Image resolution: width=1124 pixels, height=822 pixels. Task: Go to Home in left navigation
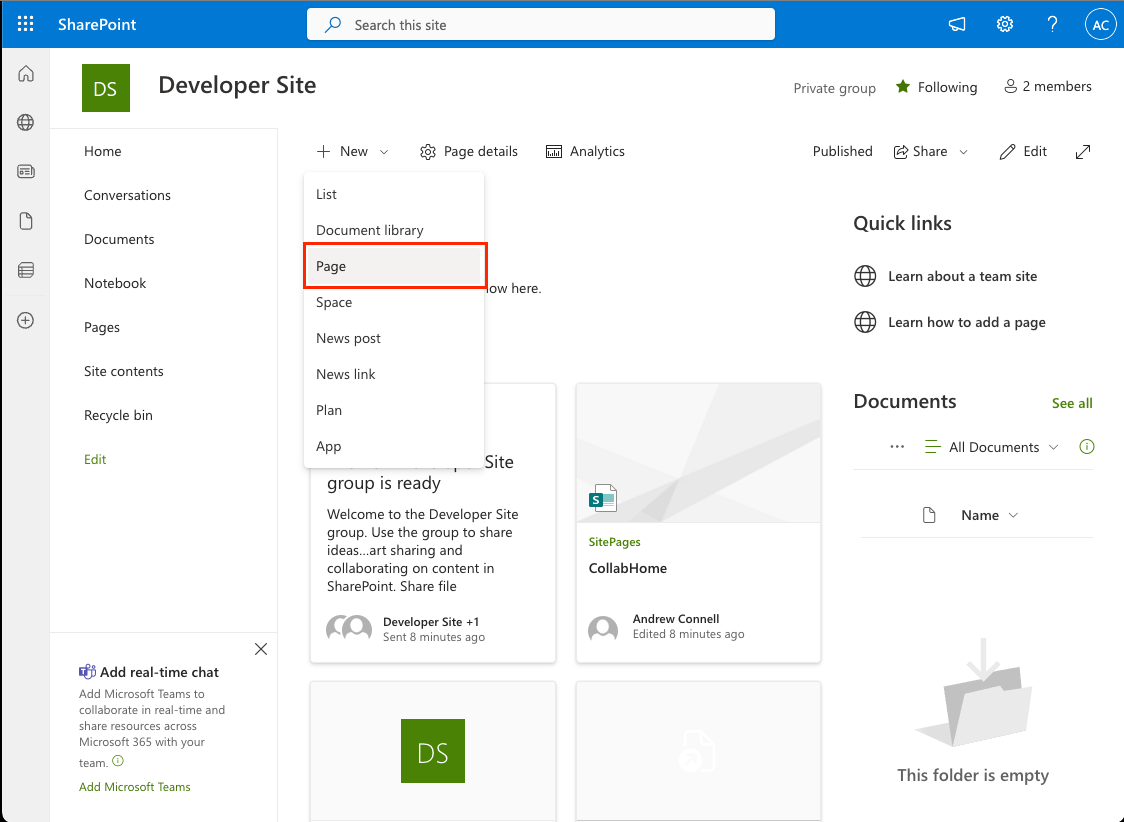[103, 151]
